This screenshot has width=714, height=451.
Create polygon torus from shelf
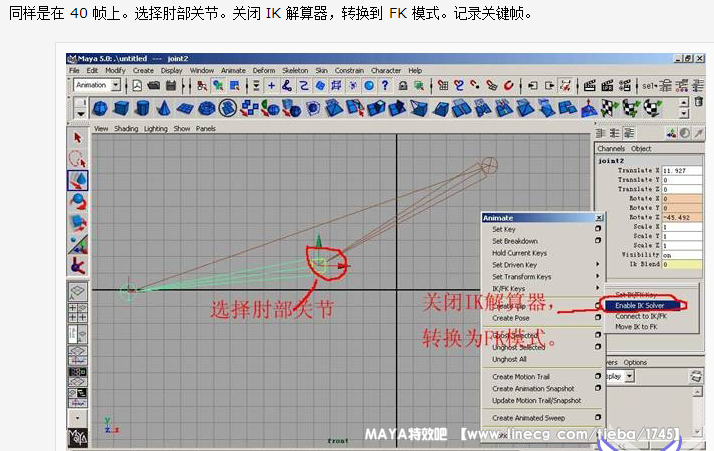coord(206,108)
